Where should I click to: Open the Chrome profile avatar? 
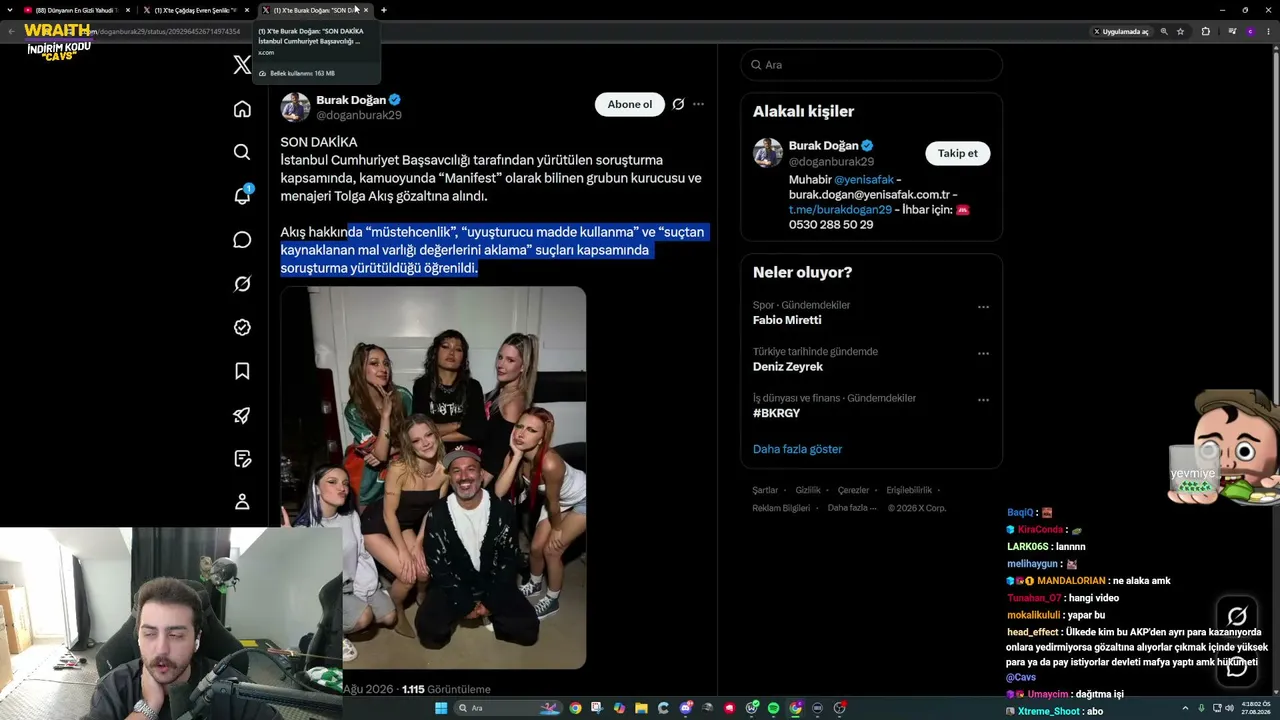1250,31
